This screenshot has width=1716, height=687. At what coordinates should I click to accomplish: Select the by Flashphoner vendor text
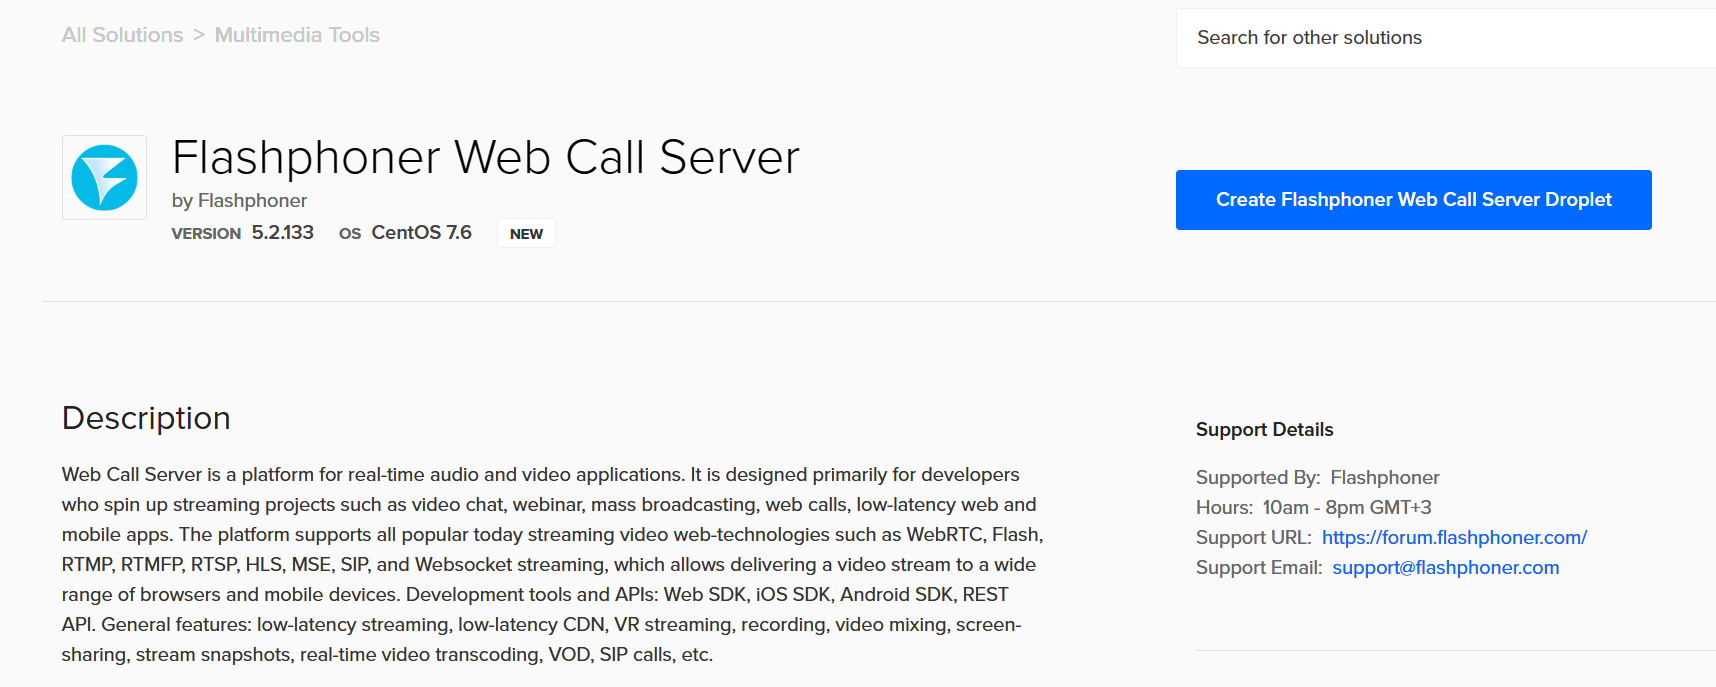click(239, 201)
